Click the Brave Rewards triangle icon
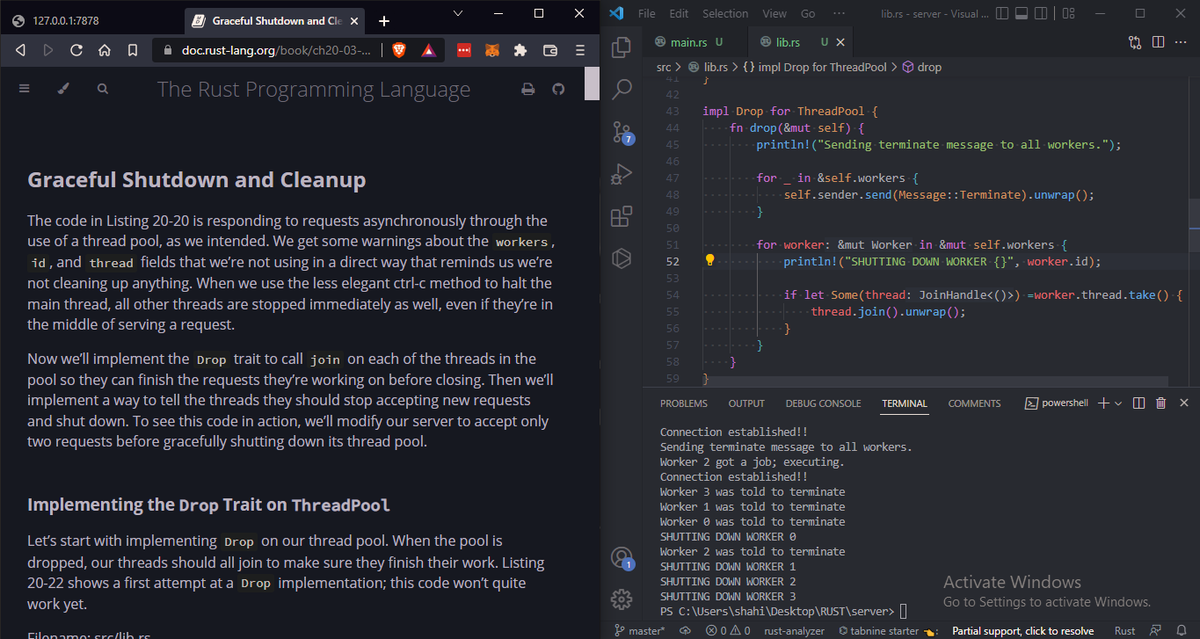The image size is (1200, 639). [x=428, y=50]
